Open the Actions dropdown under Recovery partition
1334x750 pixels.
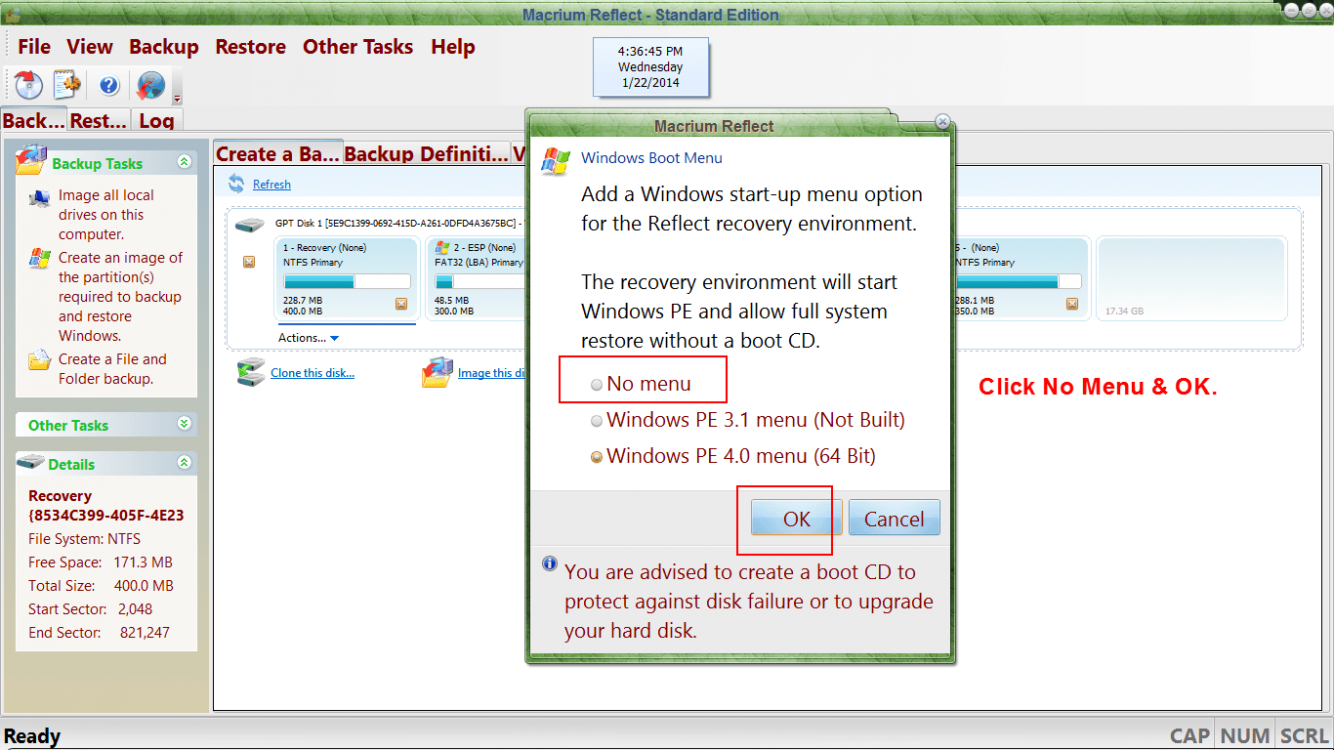point(309,338)
